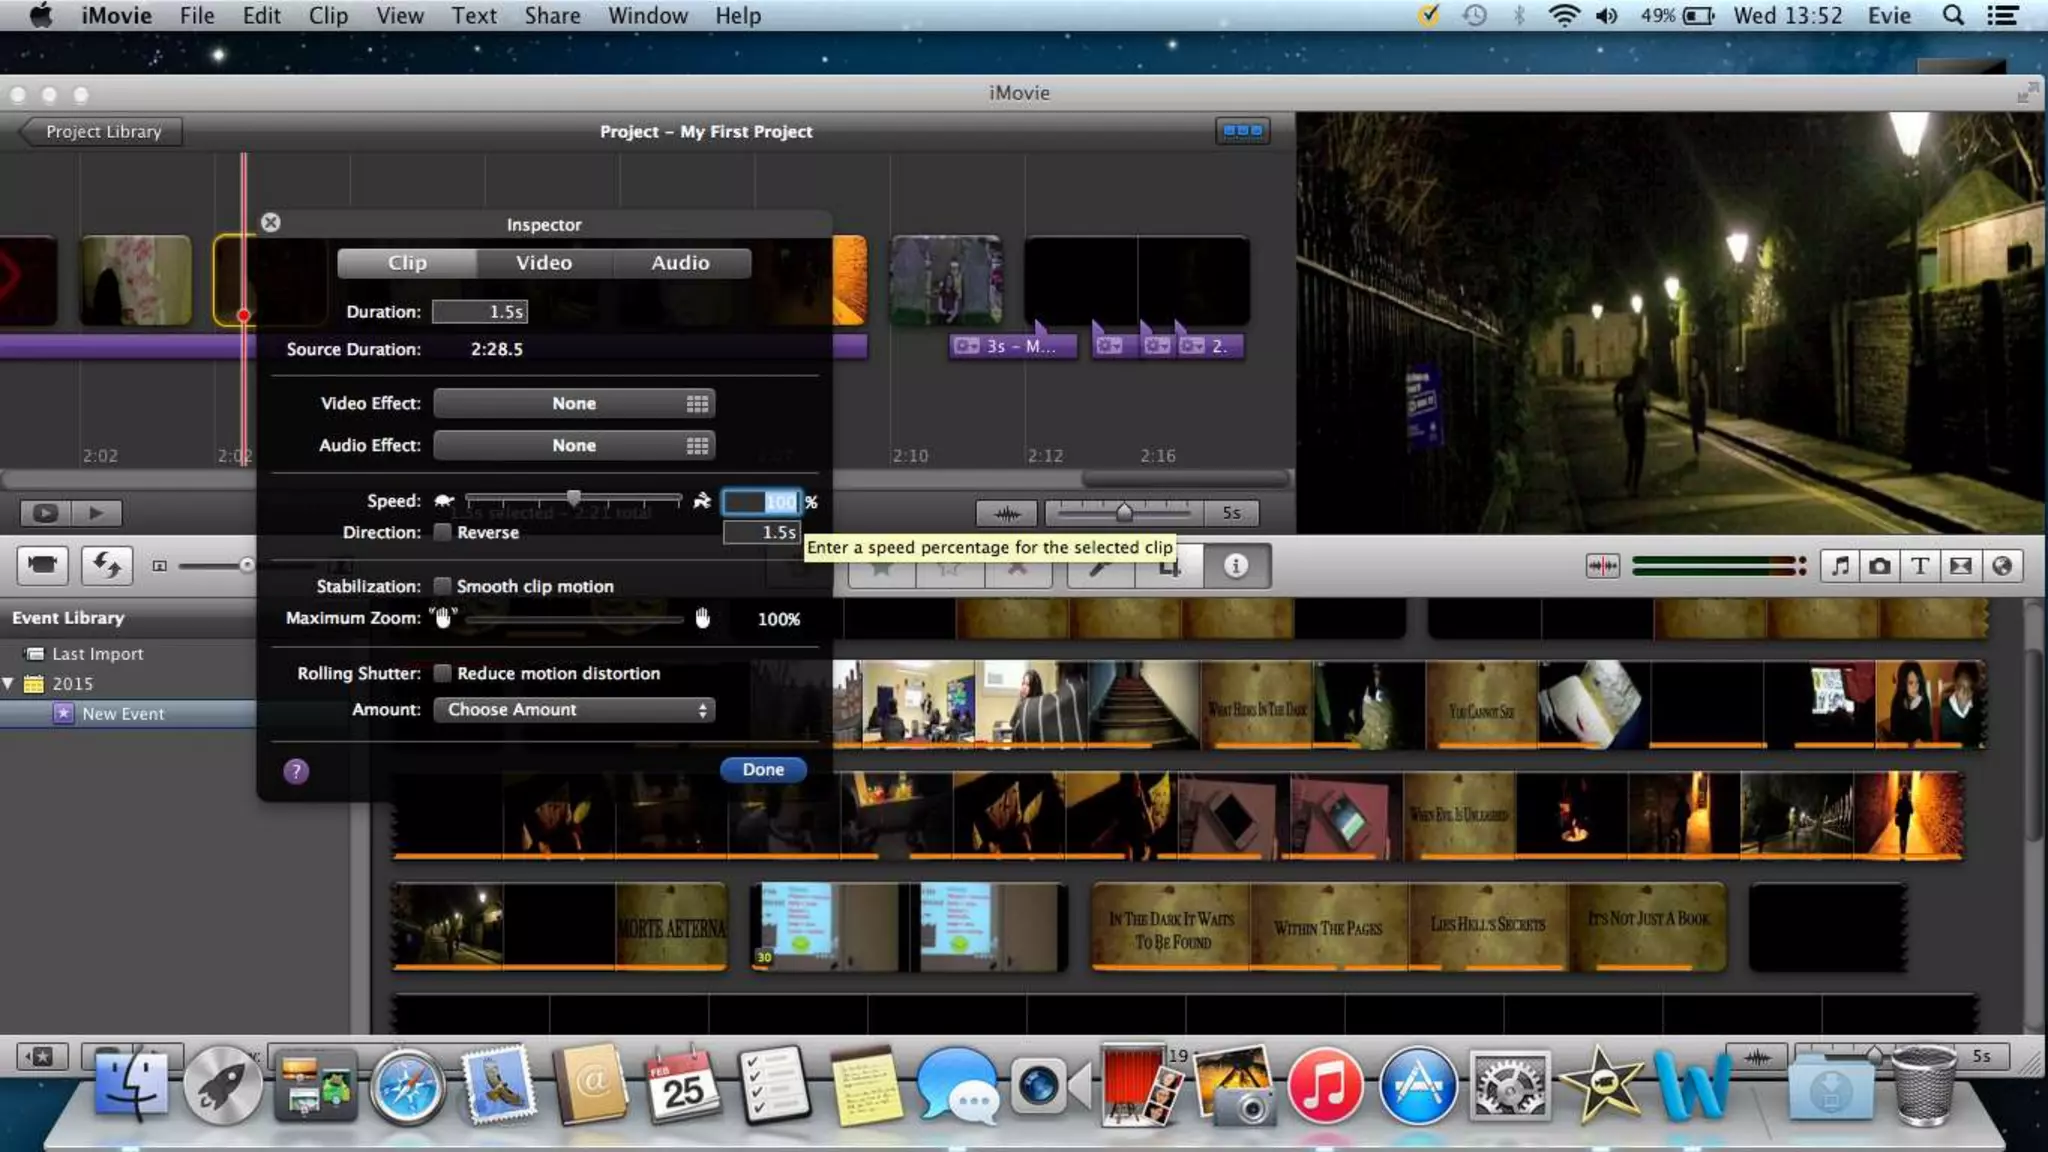Open the Music and Sound Effects browser
Viewport: 2048px width, 1152px height.
tap(1840, 566)
